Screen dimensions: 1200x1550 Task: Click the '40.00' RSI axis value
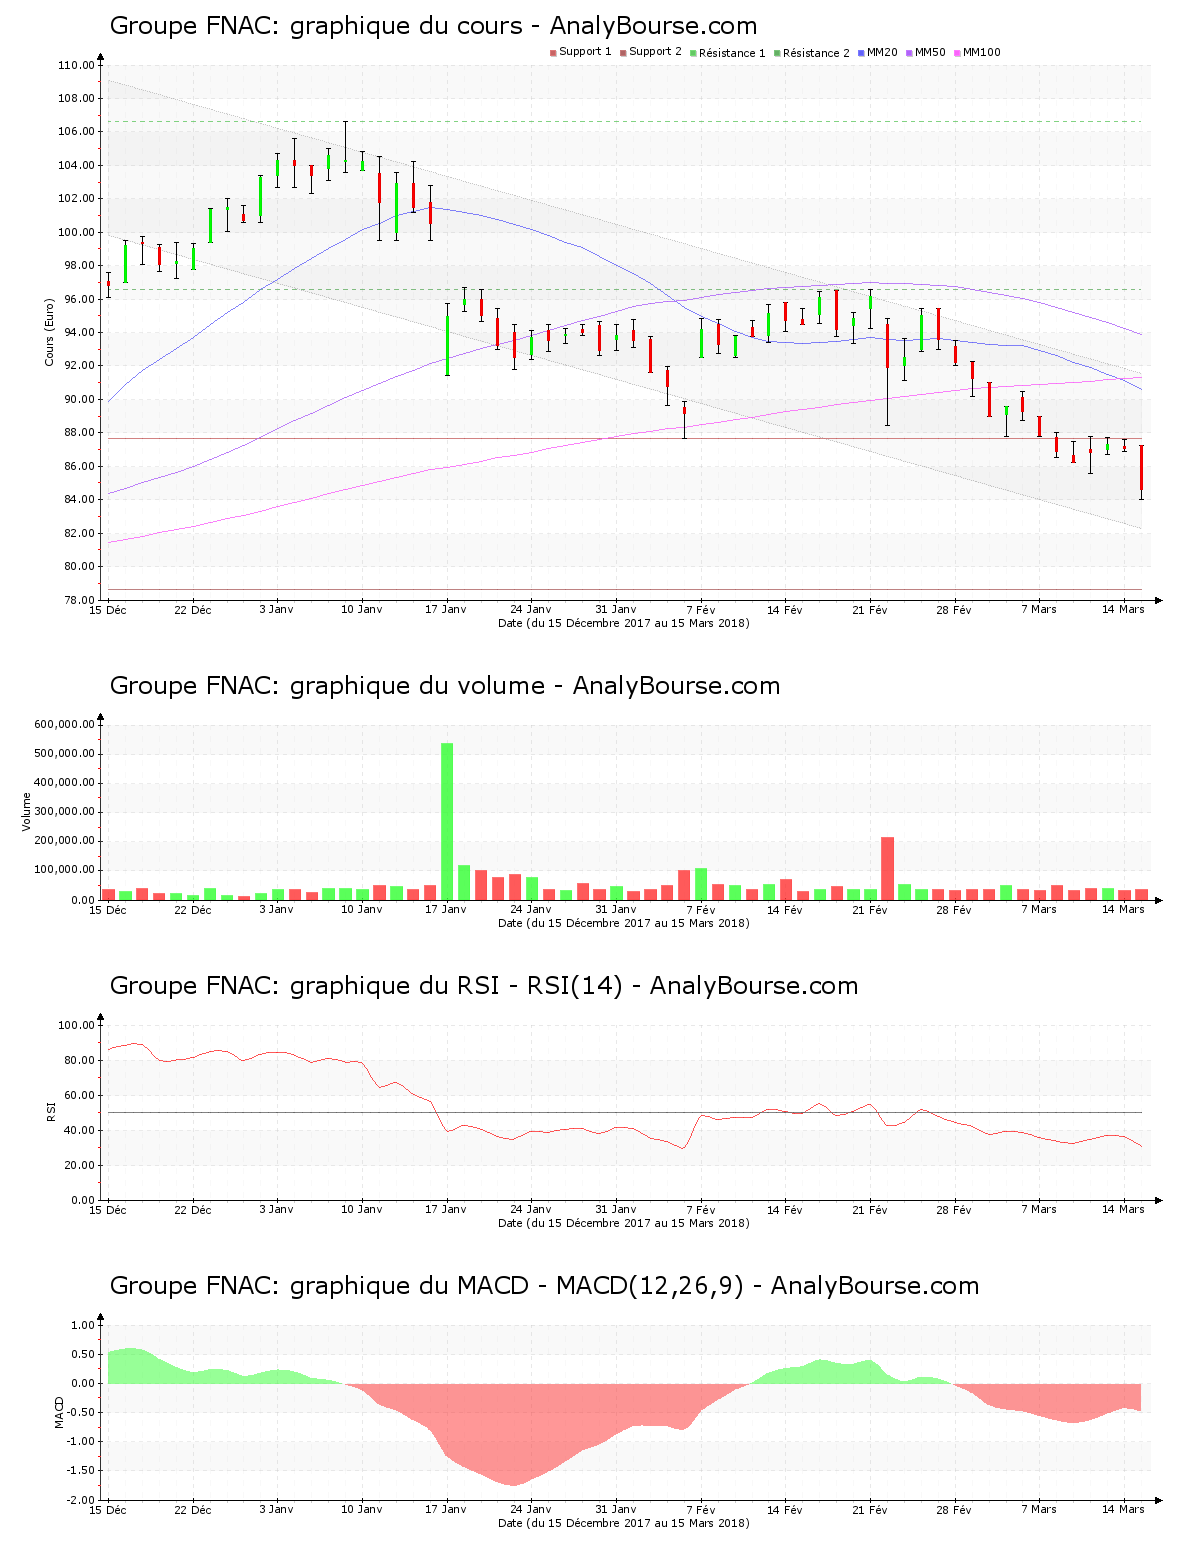(x=79, y=1131)
